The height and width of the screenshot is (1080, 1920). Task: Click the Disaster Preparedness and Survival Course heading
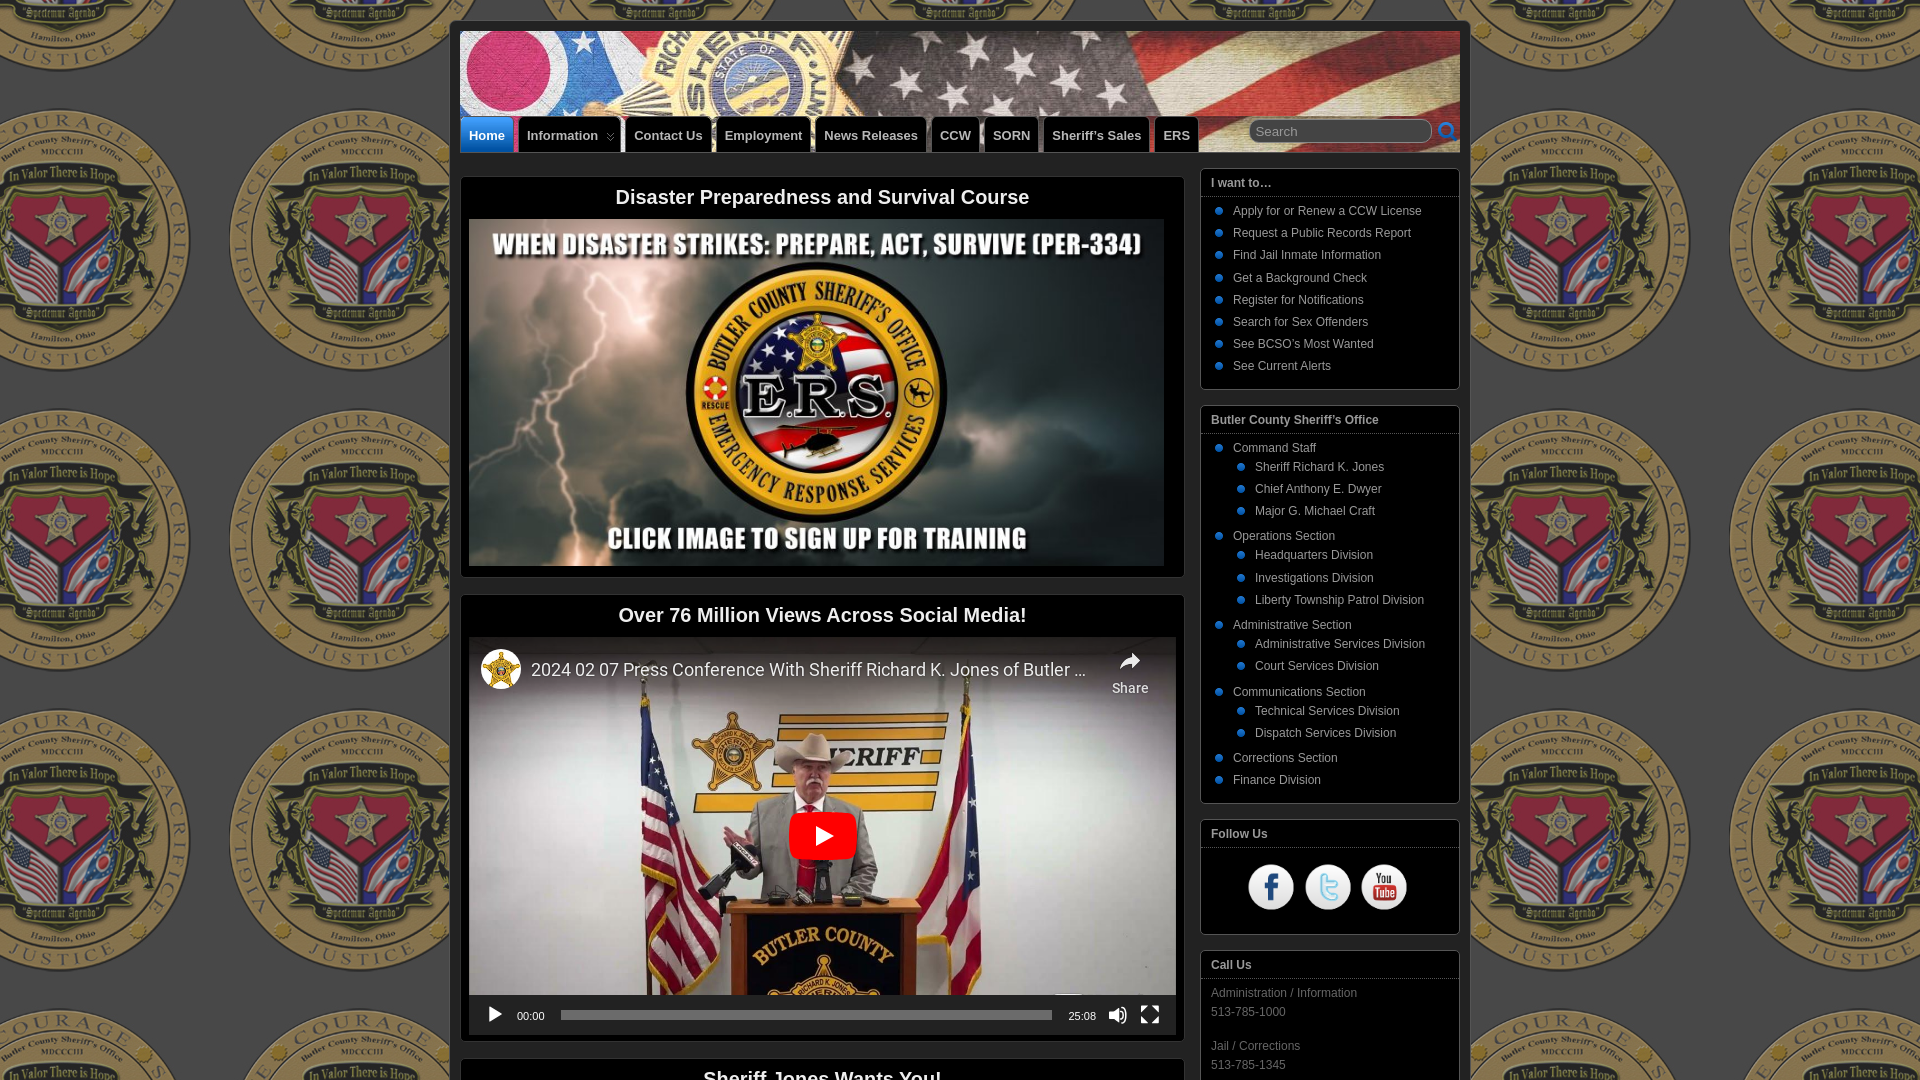pyautogui.click(x=822, y=197)
